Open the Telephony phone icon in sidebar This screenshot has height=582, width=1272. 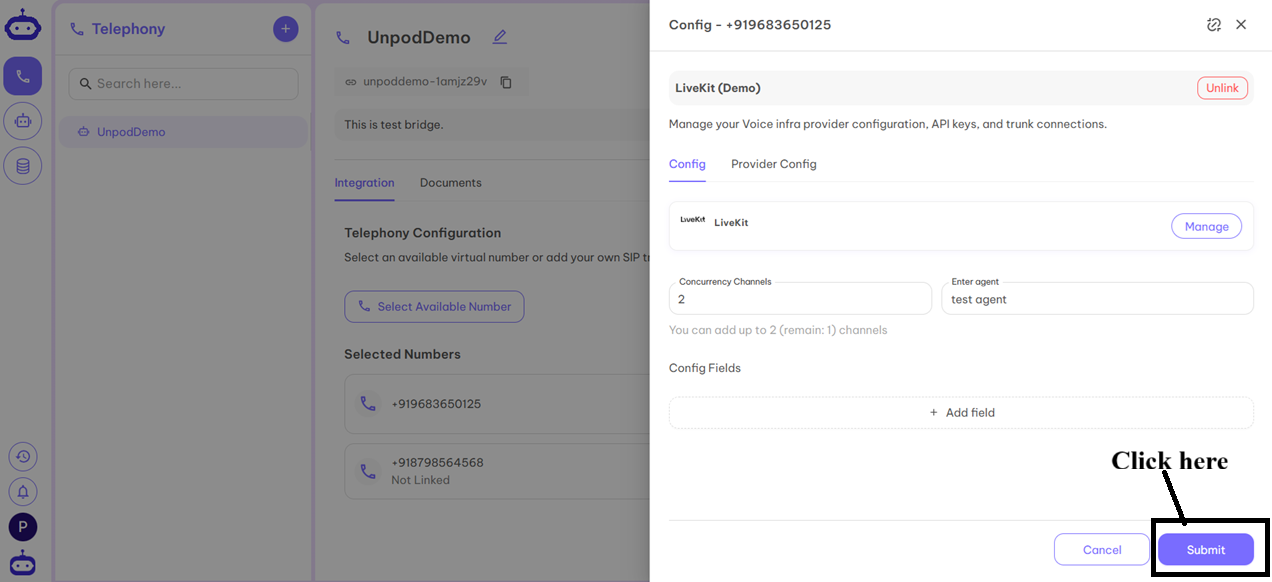[x=22, y=75]
